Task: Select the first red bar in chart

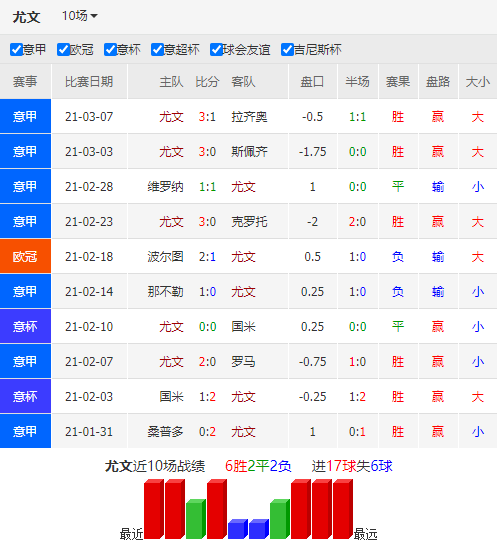Action: [x=154, y=509]
